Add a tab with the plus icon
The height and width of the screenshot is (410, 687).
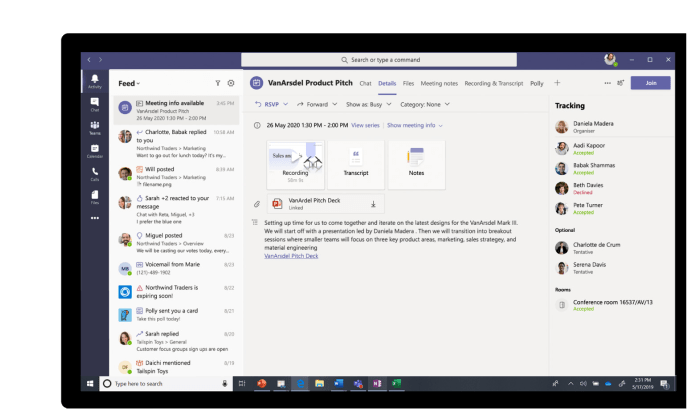tap(557, 83)
